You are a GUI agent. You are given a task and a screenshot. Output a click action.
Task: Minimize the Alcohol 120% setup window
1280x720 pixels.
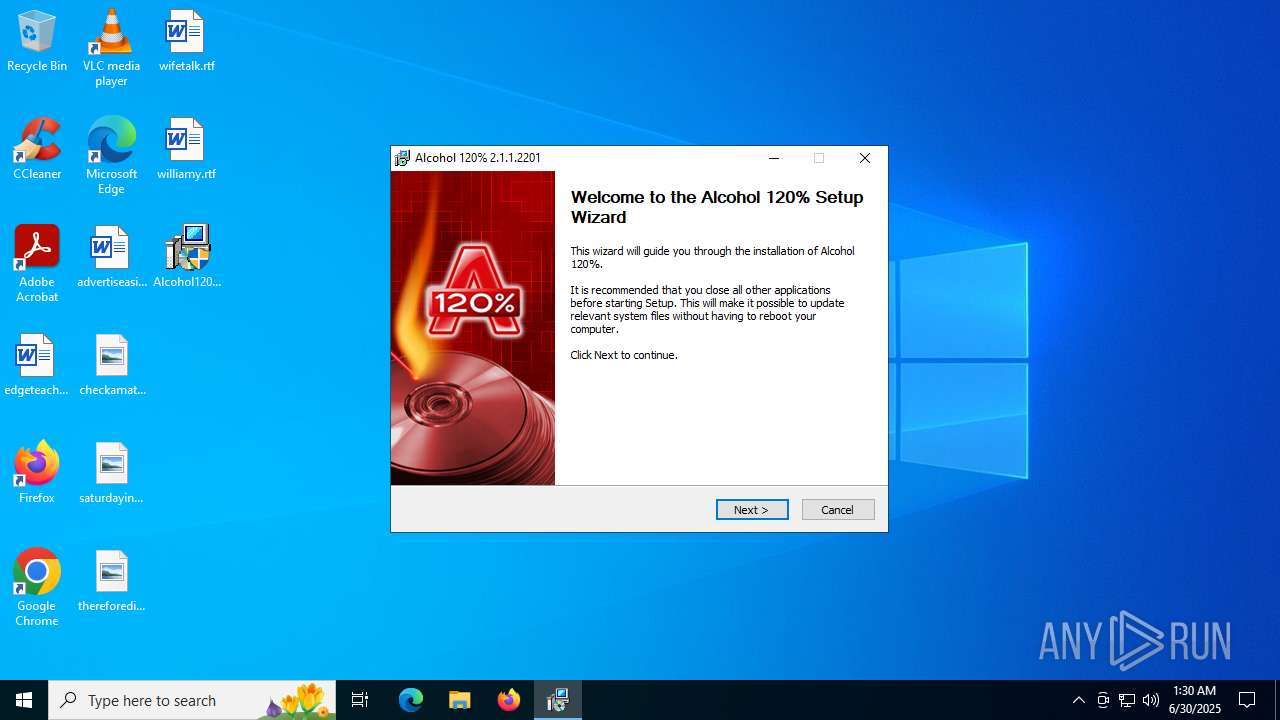[x=773, y=158]
